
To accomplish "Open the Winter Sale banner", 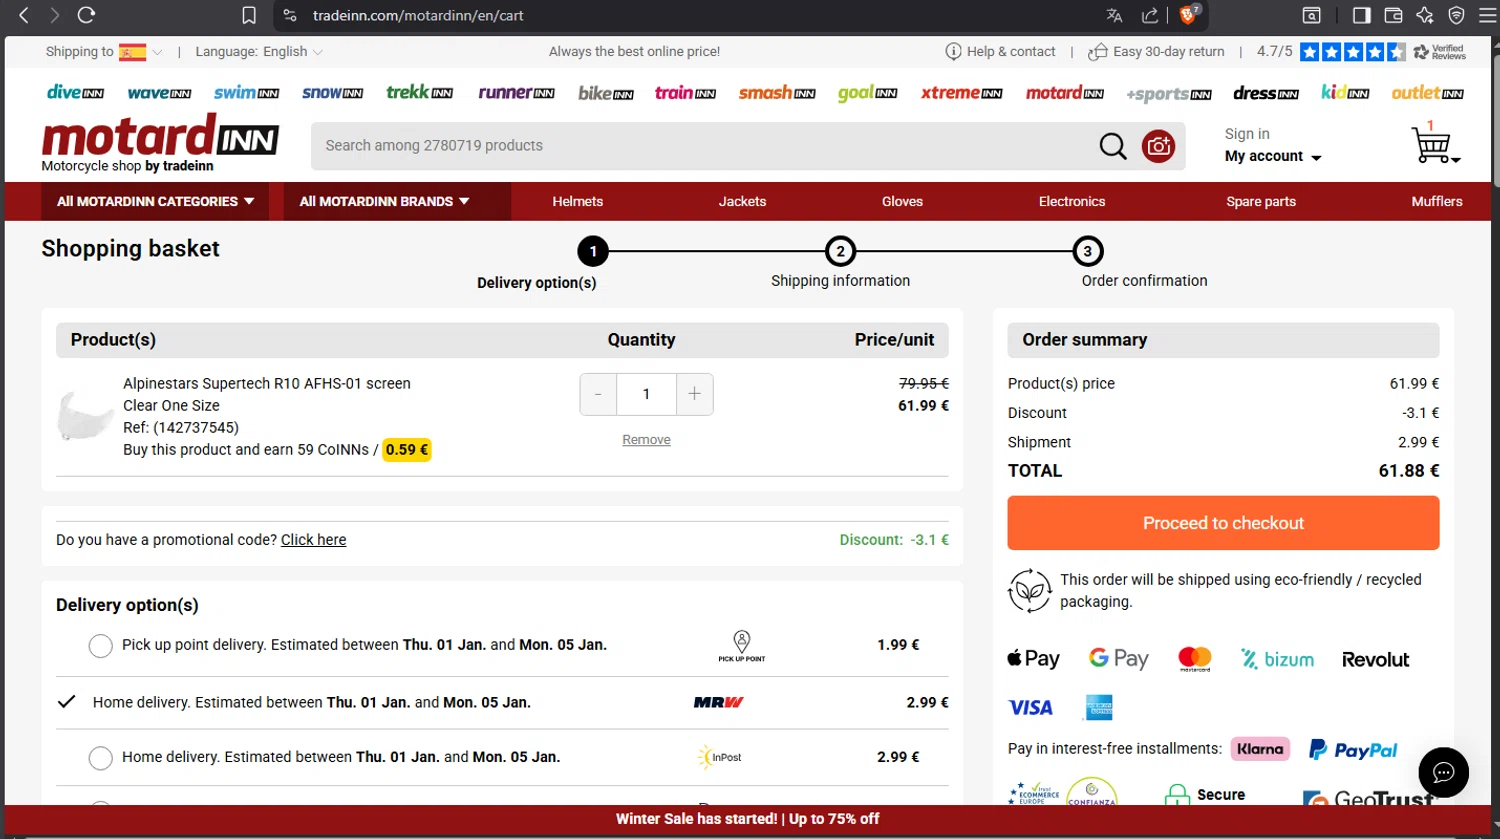I will [748, 819].
